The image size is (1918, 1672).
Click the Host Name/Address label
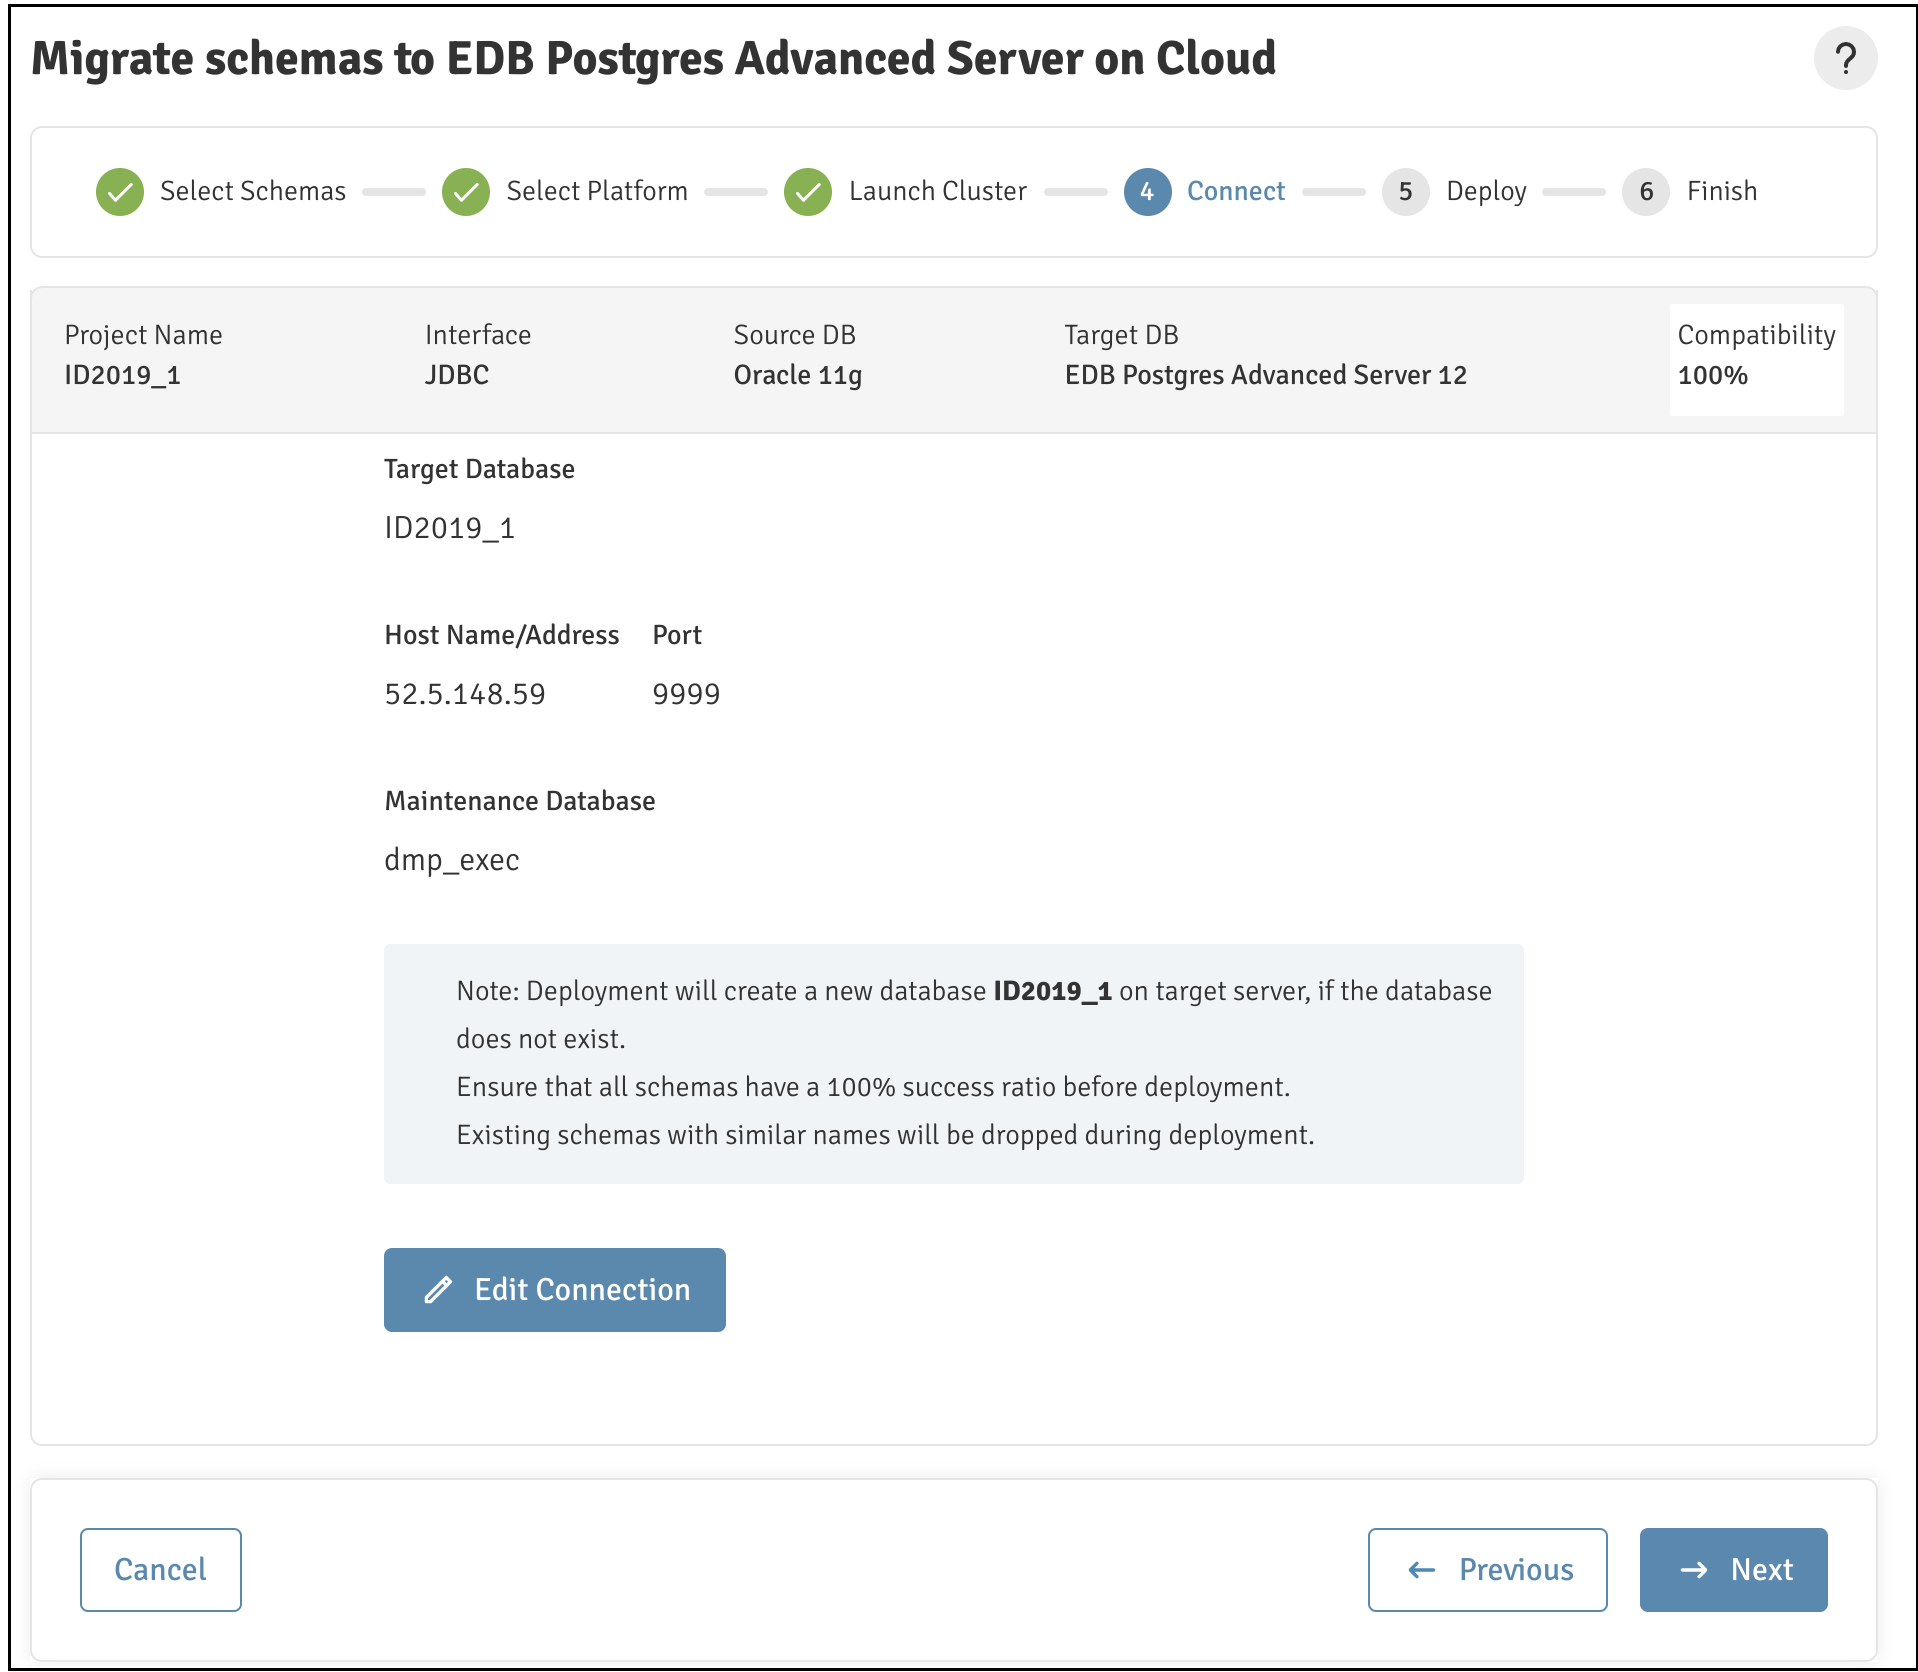pyautogui.click(x=502, y=635)
